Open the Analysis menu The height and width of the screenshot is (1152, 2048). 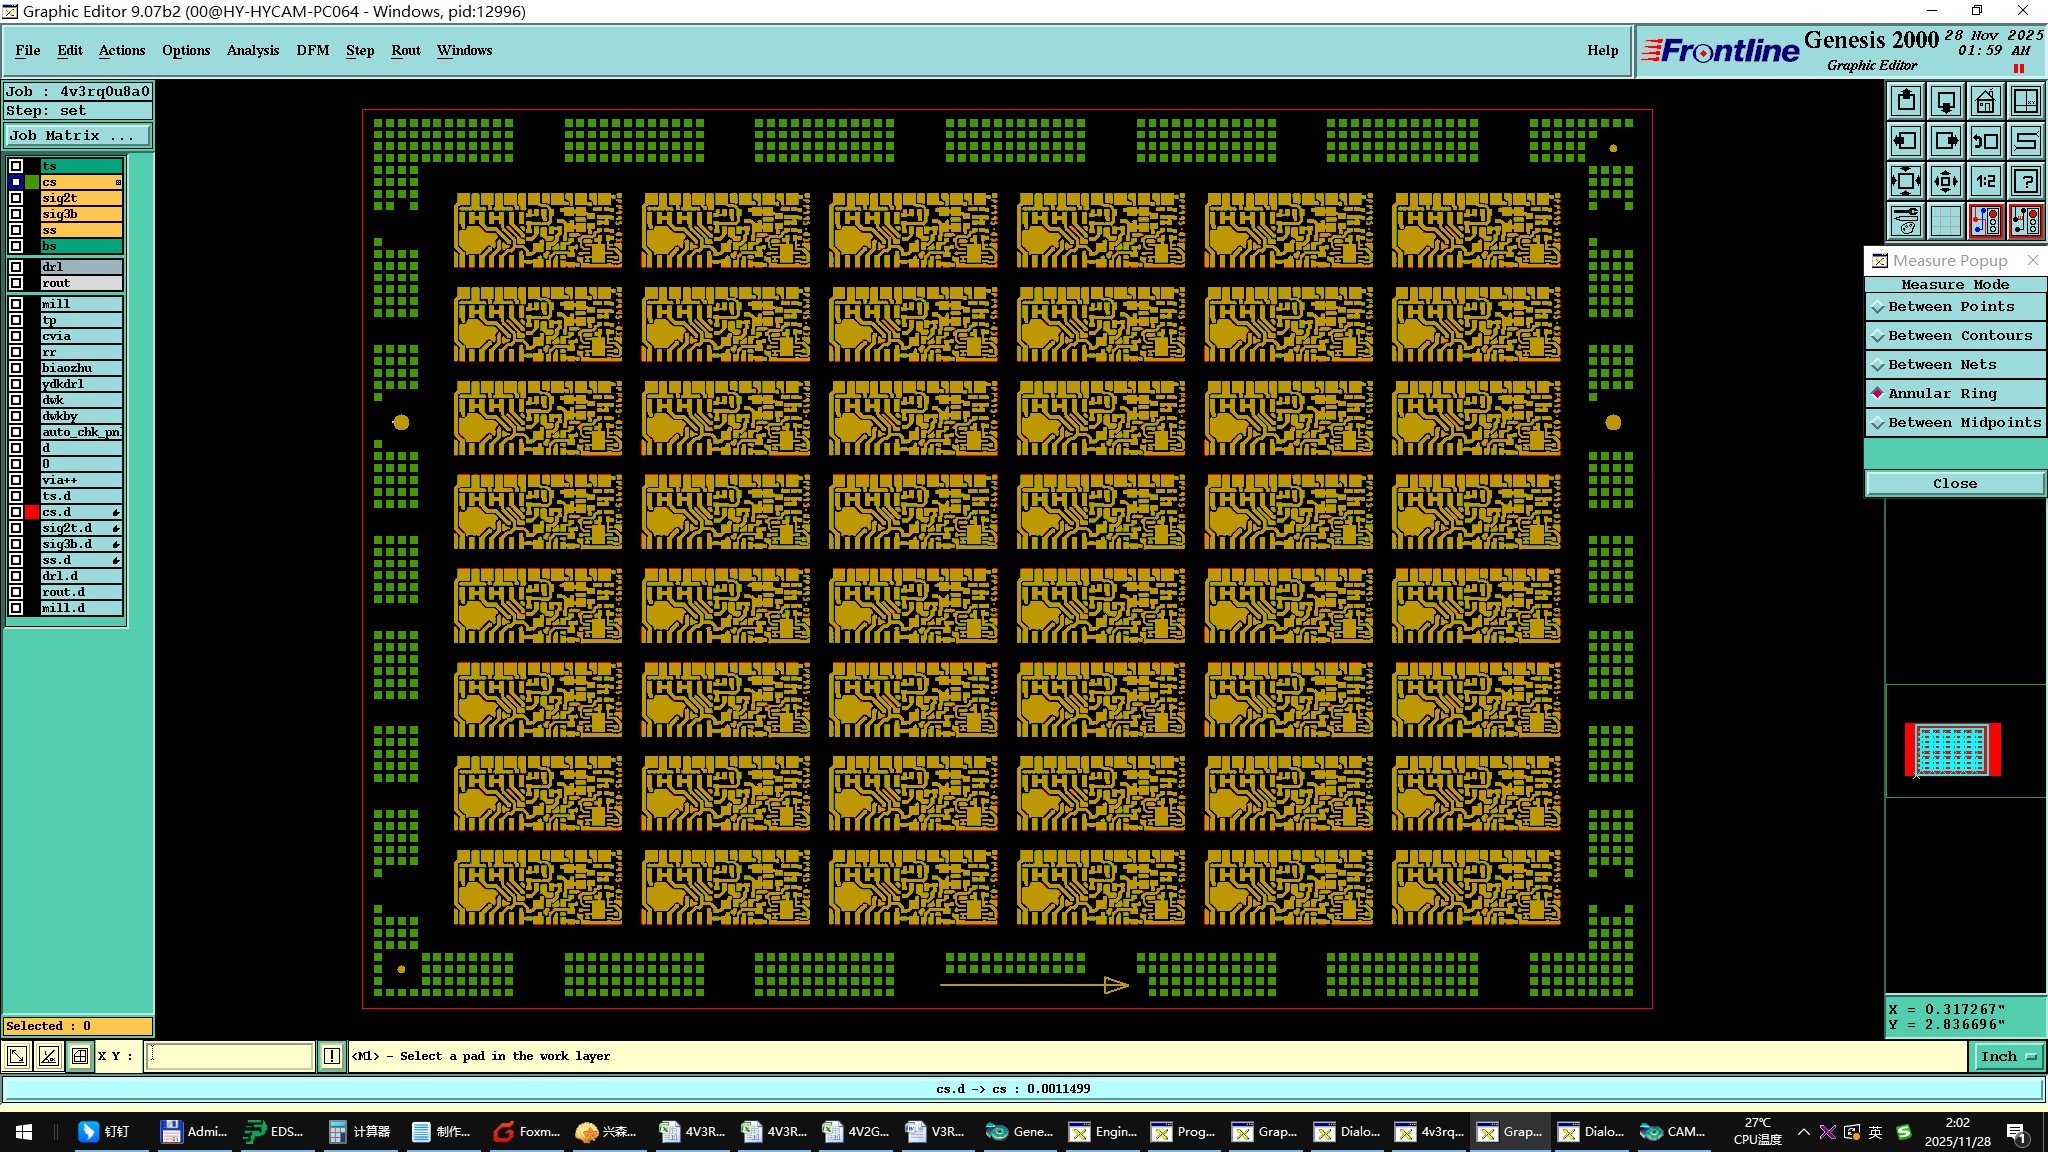[x=252, y=50]
